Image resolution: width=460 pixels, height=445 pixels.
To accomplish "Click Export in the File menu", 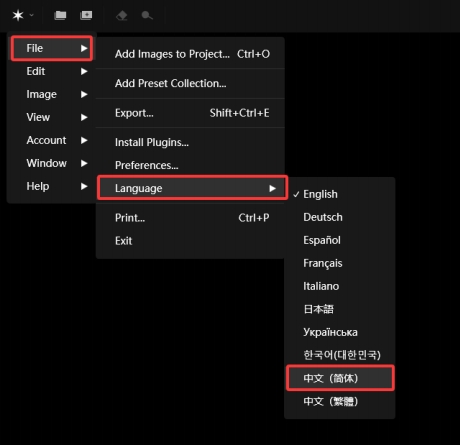I will pos(190,113).
